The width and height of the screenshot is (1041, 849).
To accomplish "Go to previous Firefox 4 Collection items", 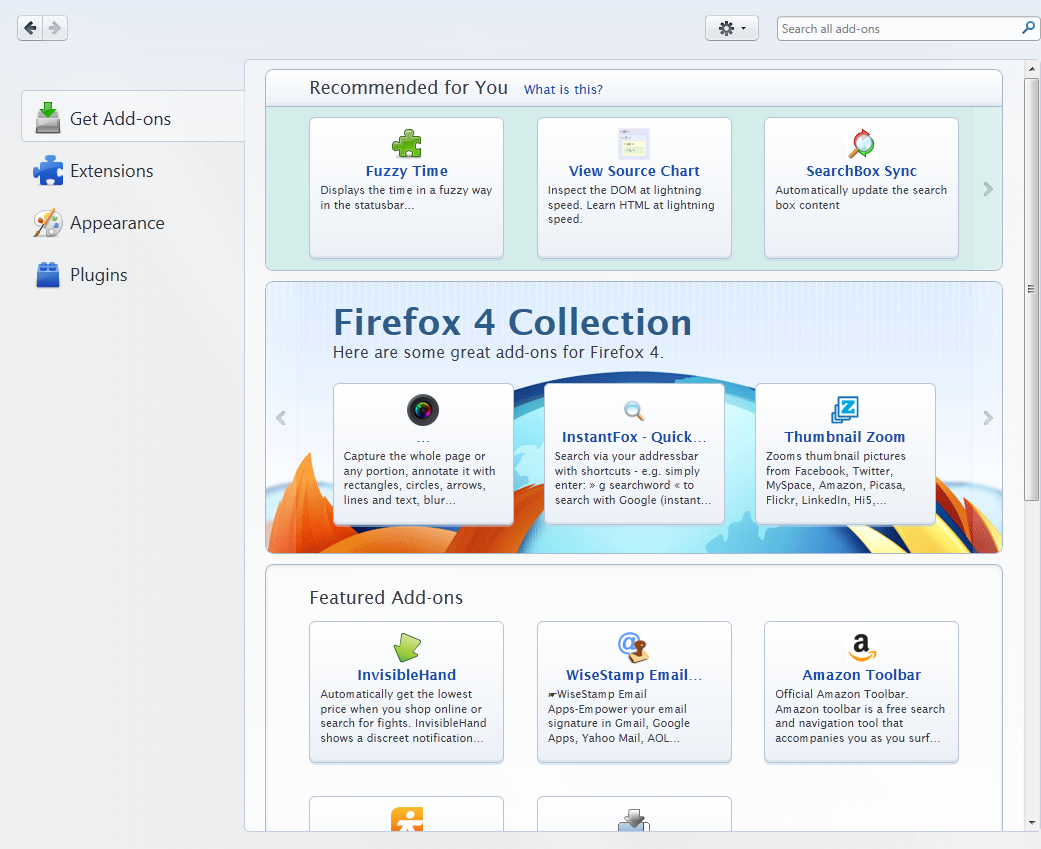I will (x=281, y=418).
